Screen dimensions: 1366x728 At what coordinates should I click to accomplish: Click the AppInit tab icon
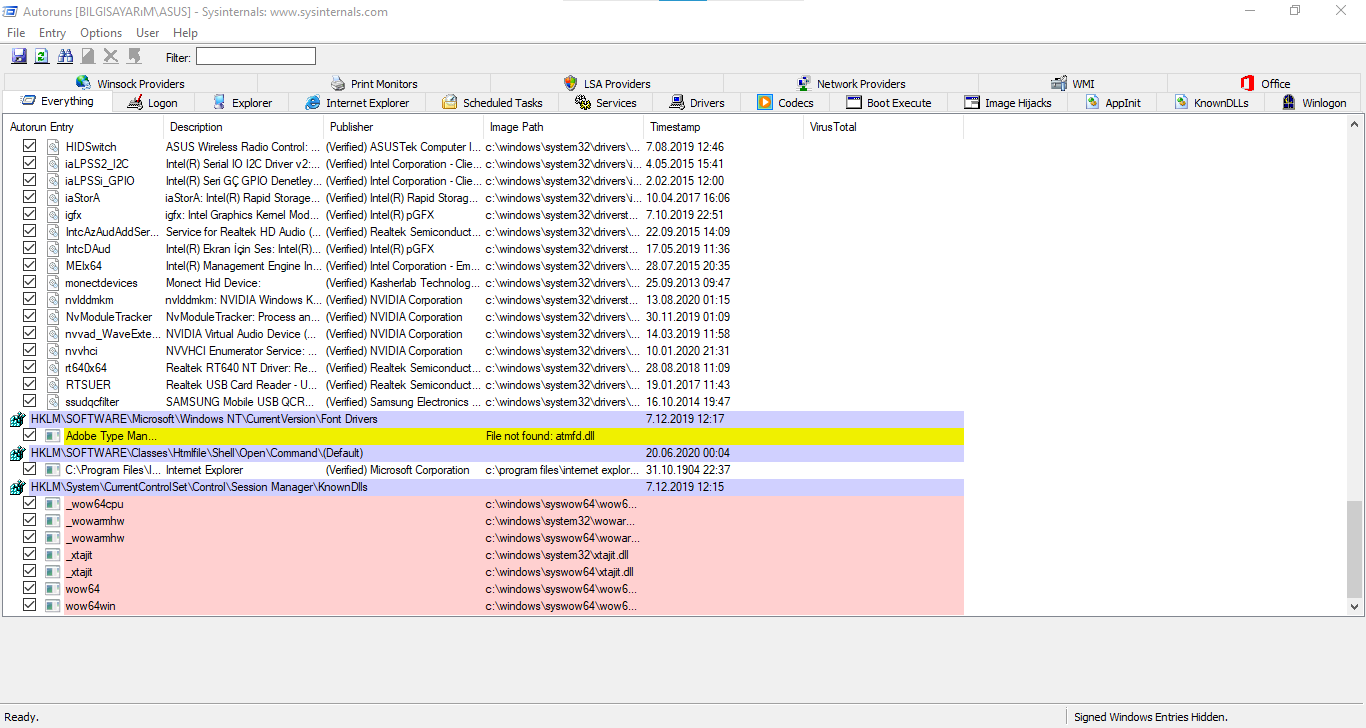click(x=1093, y=102)
